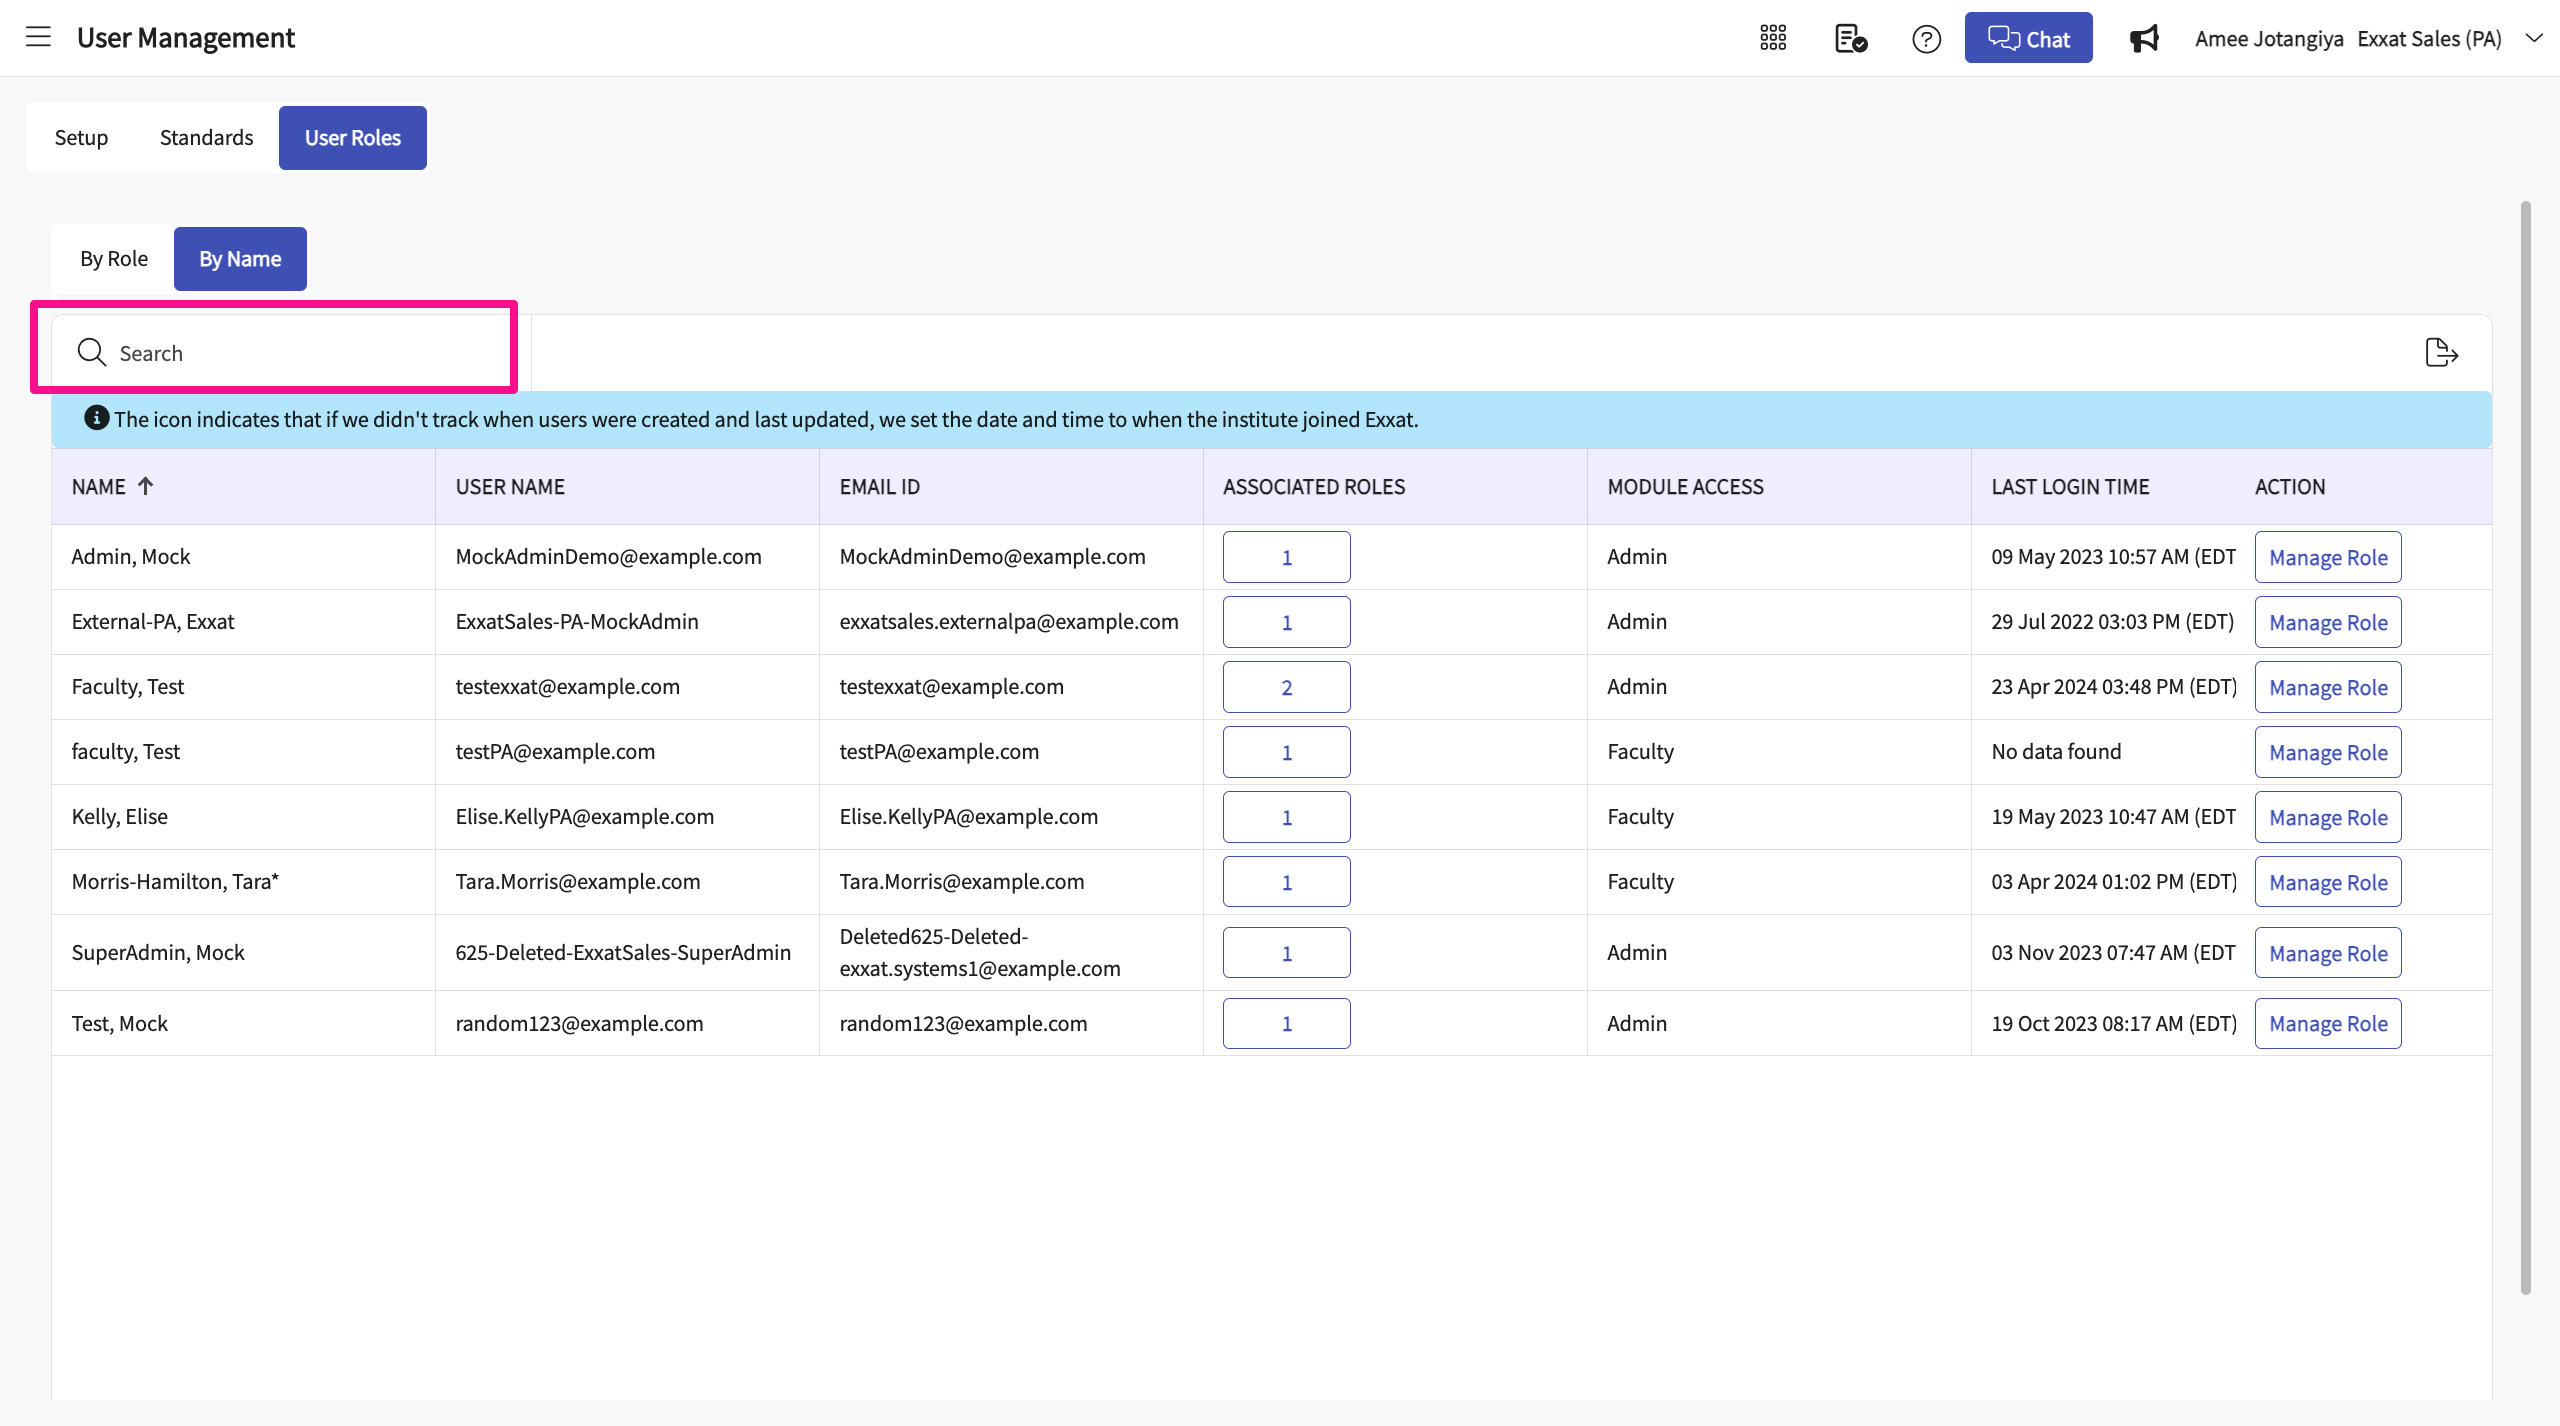This screenshot has height=1426, width=2560.
Task: Click the announcements megaphone icon
Action: pos(2144,39)
